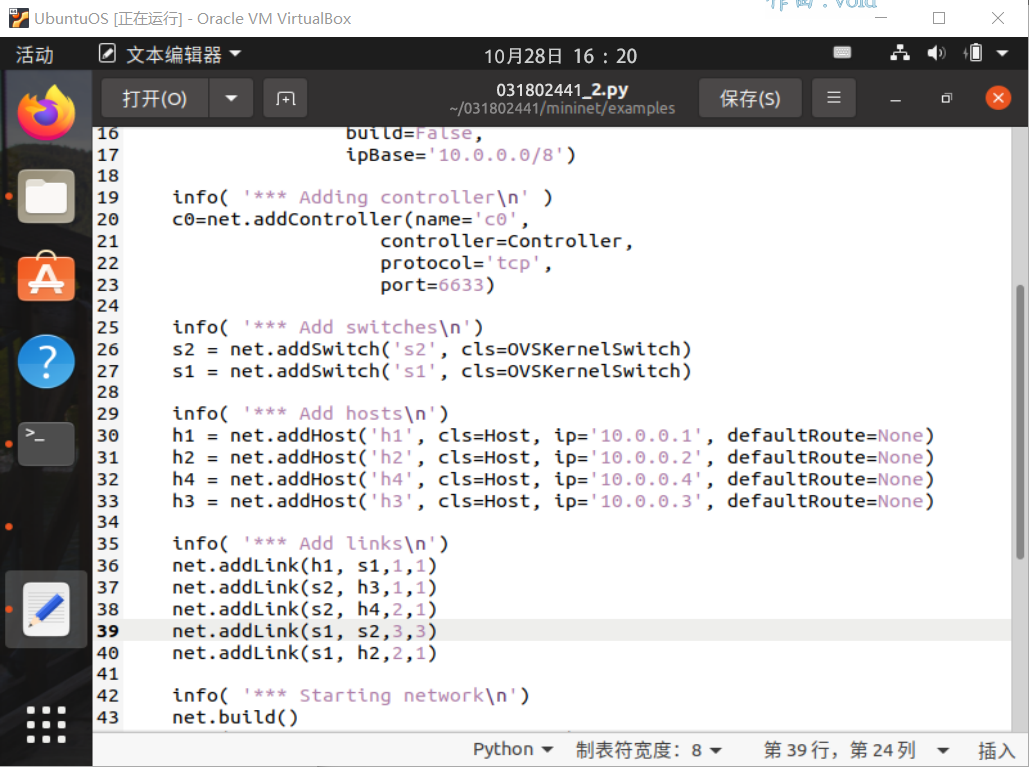Viewport: 1030px width, 768px height.
Task: Minimize the text editor window
Action: click(x=895, y=99)
